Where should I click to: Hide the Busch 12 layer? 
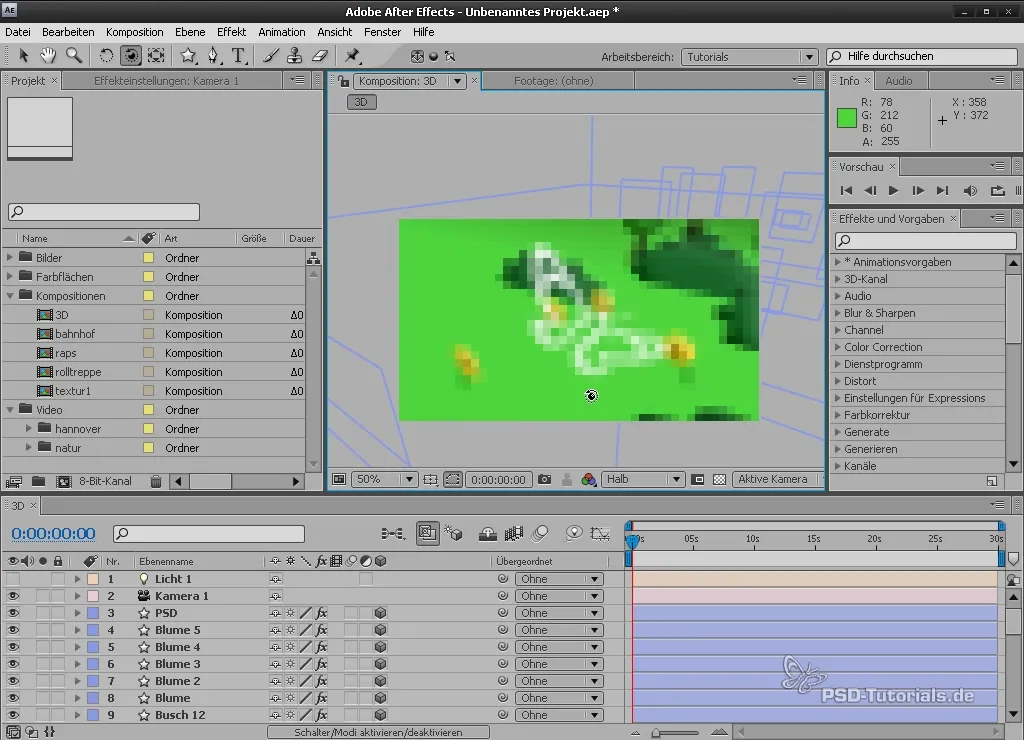pyautogui.click(x=12, y=715)
